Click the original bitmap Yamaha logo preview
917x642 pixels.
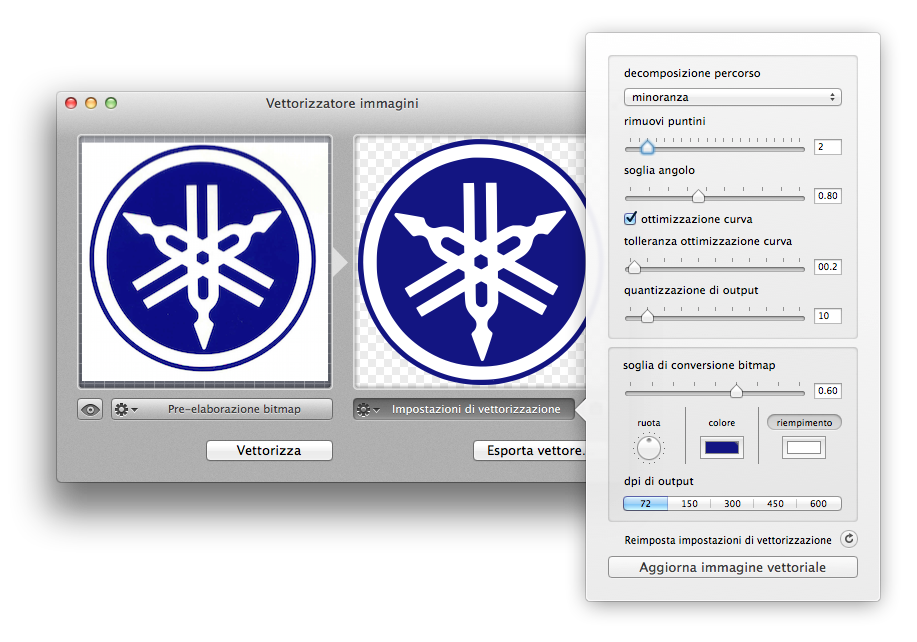pyautogui.click(x=205, y=262)
